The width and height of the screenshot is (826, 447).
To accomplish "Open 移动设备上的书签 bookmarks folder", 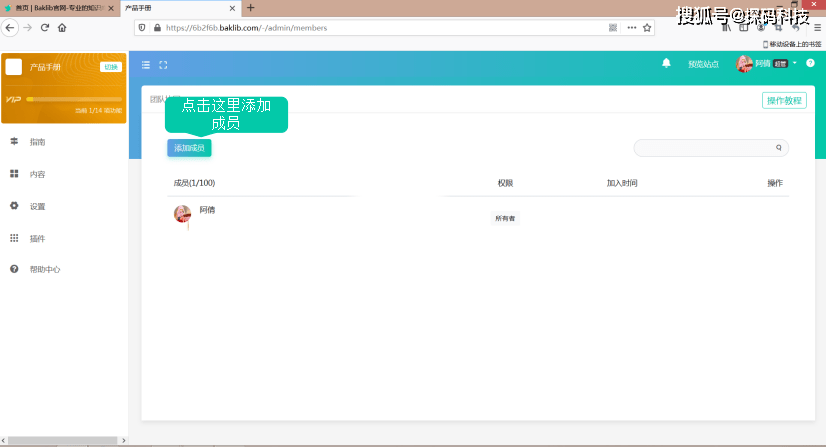I will [792, 44].
